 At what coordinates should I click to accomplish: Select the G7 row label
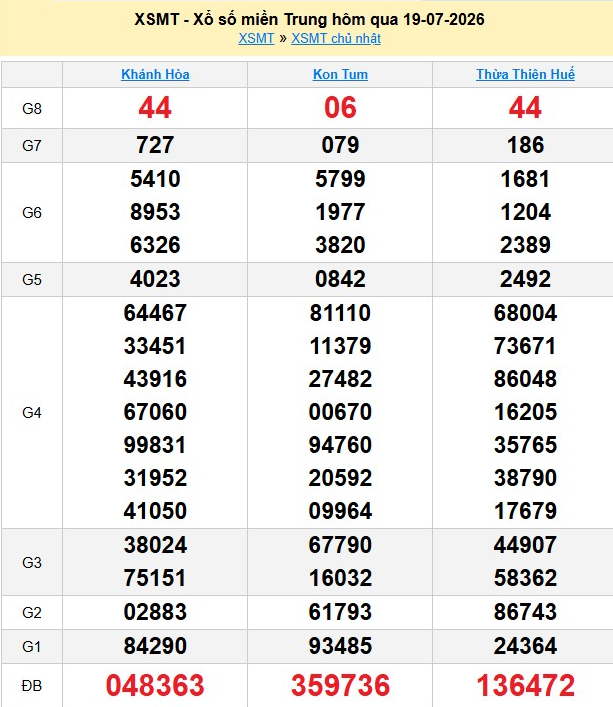coord(32,146)
